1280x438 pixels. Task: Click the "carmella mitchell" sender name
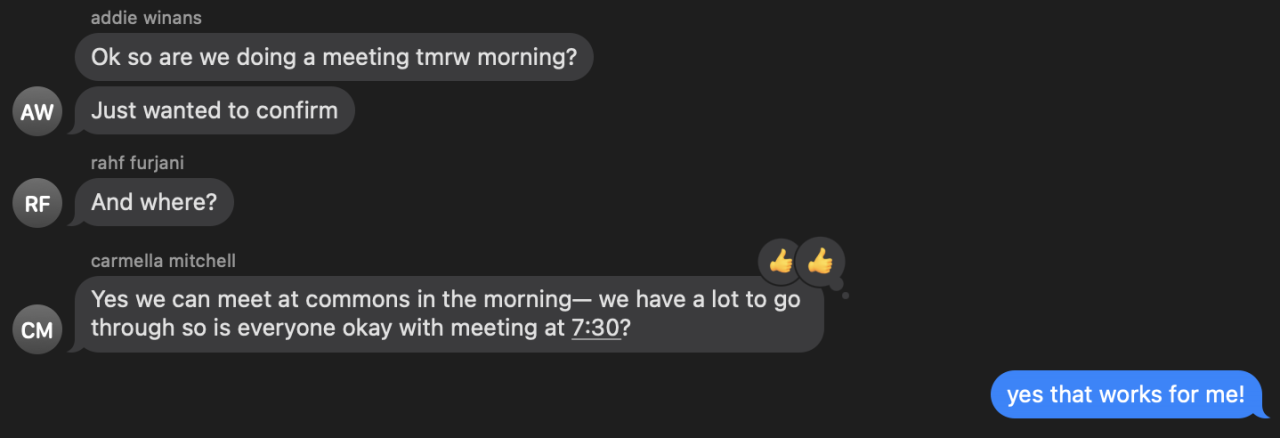[163, 261]
